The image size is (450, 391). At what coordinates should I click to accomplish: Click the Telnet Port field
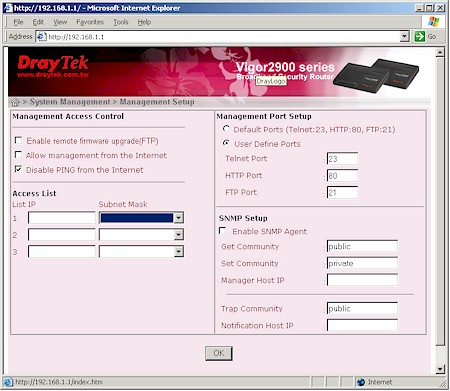(x=342, y=159)
